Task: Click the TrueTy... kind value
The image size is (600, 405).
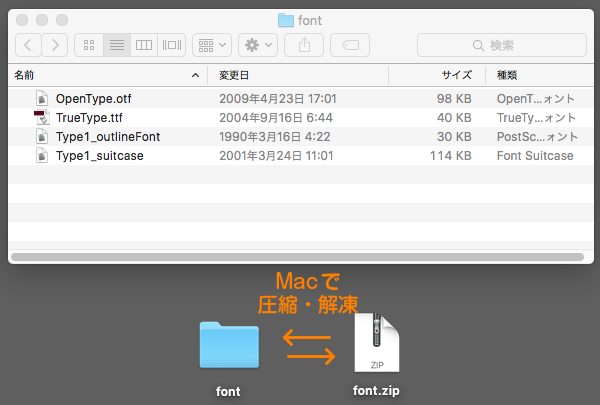Action: coord(536,118)
